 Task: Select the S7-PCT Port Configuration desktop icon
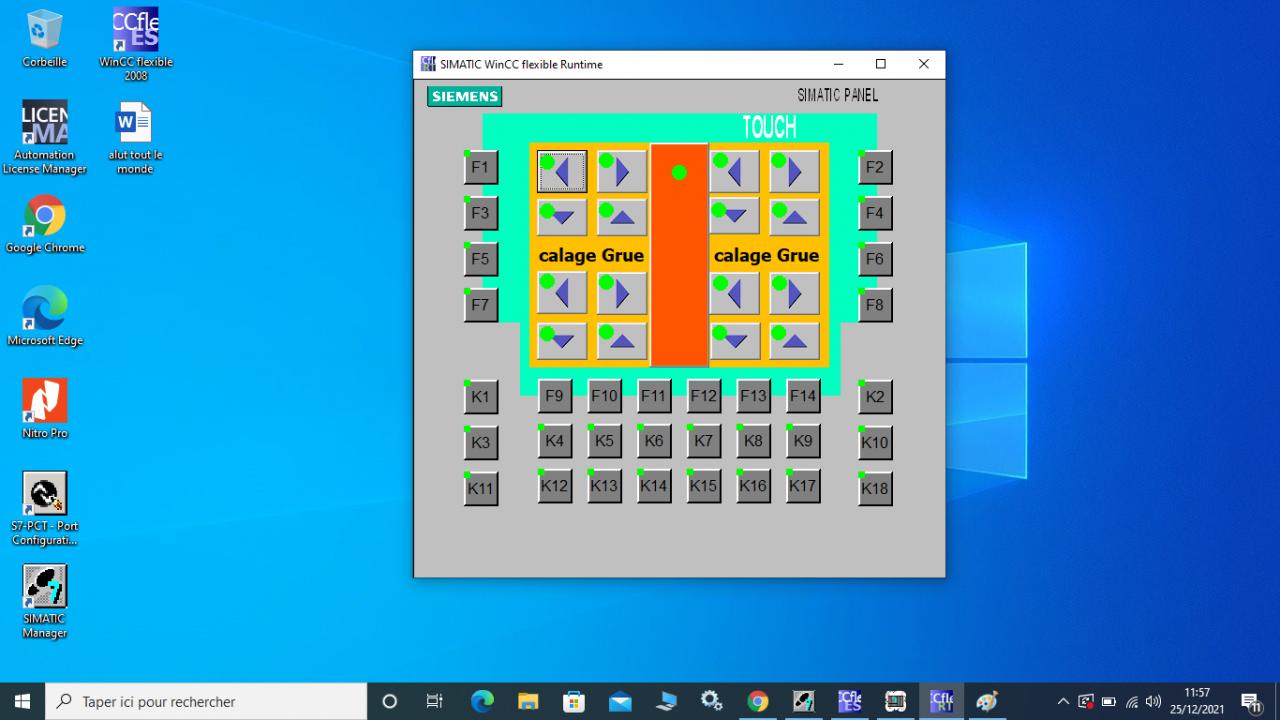pos(45,509)
